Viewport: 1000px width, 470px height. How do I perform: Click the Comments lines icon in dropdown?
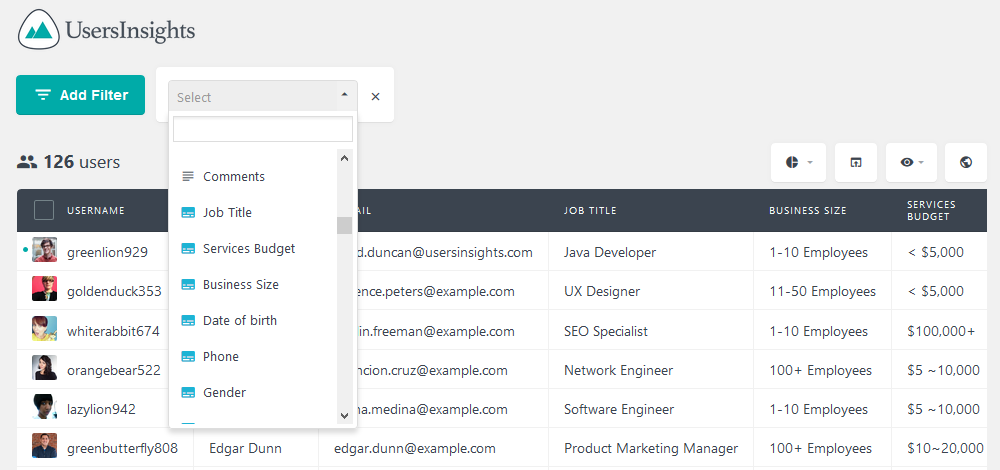pos(188,177)
